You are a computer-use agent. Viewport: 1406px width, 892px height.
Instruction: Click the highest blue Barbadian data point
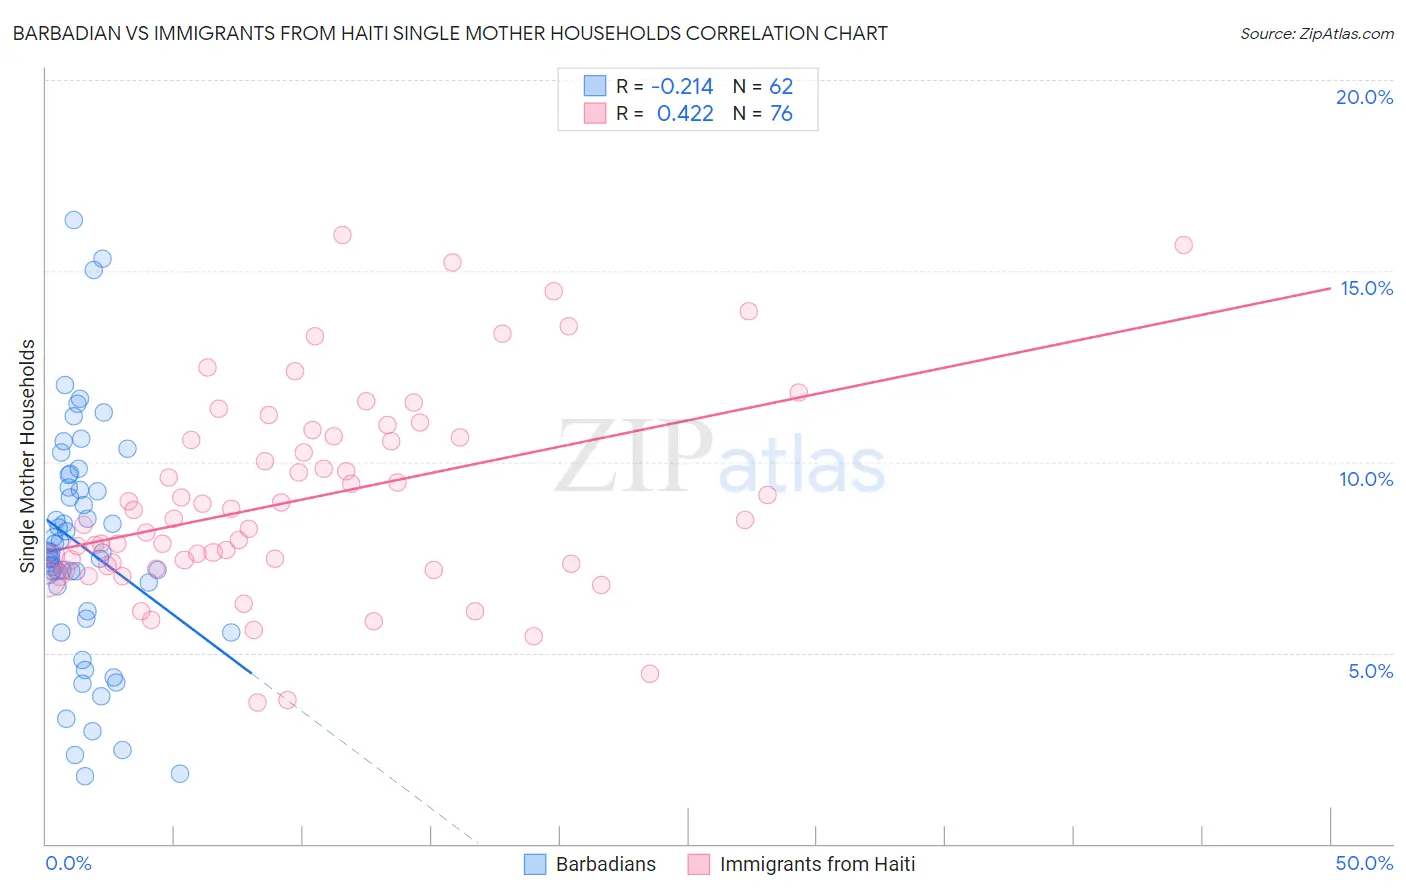tap(73, 220)
